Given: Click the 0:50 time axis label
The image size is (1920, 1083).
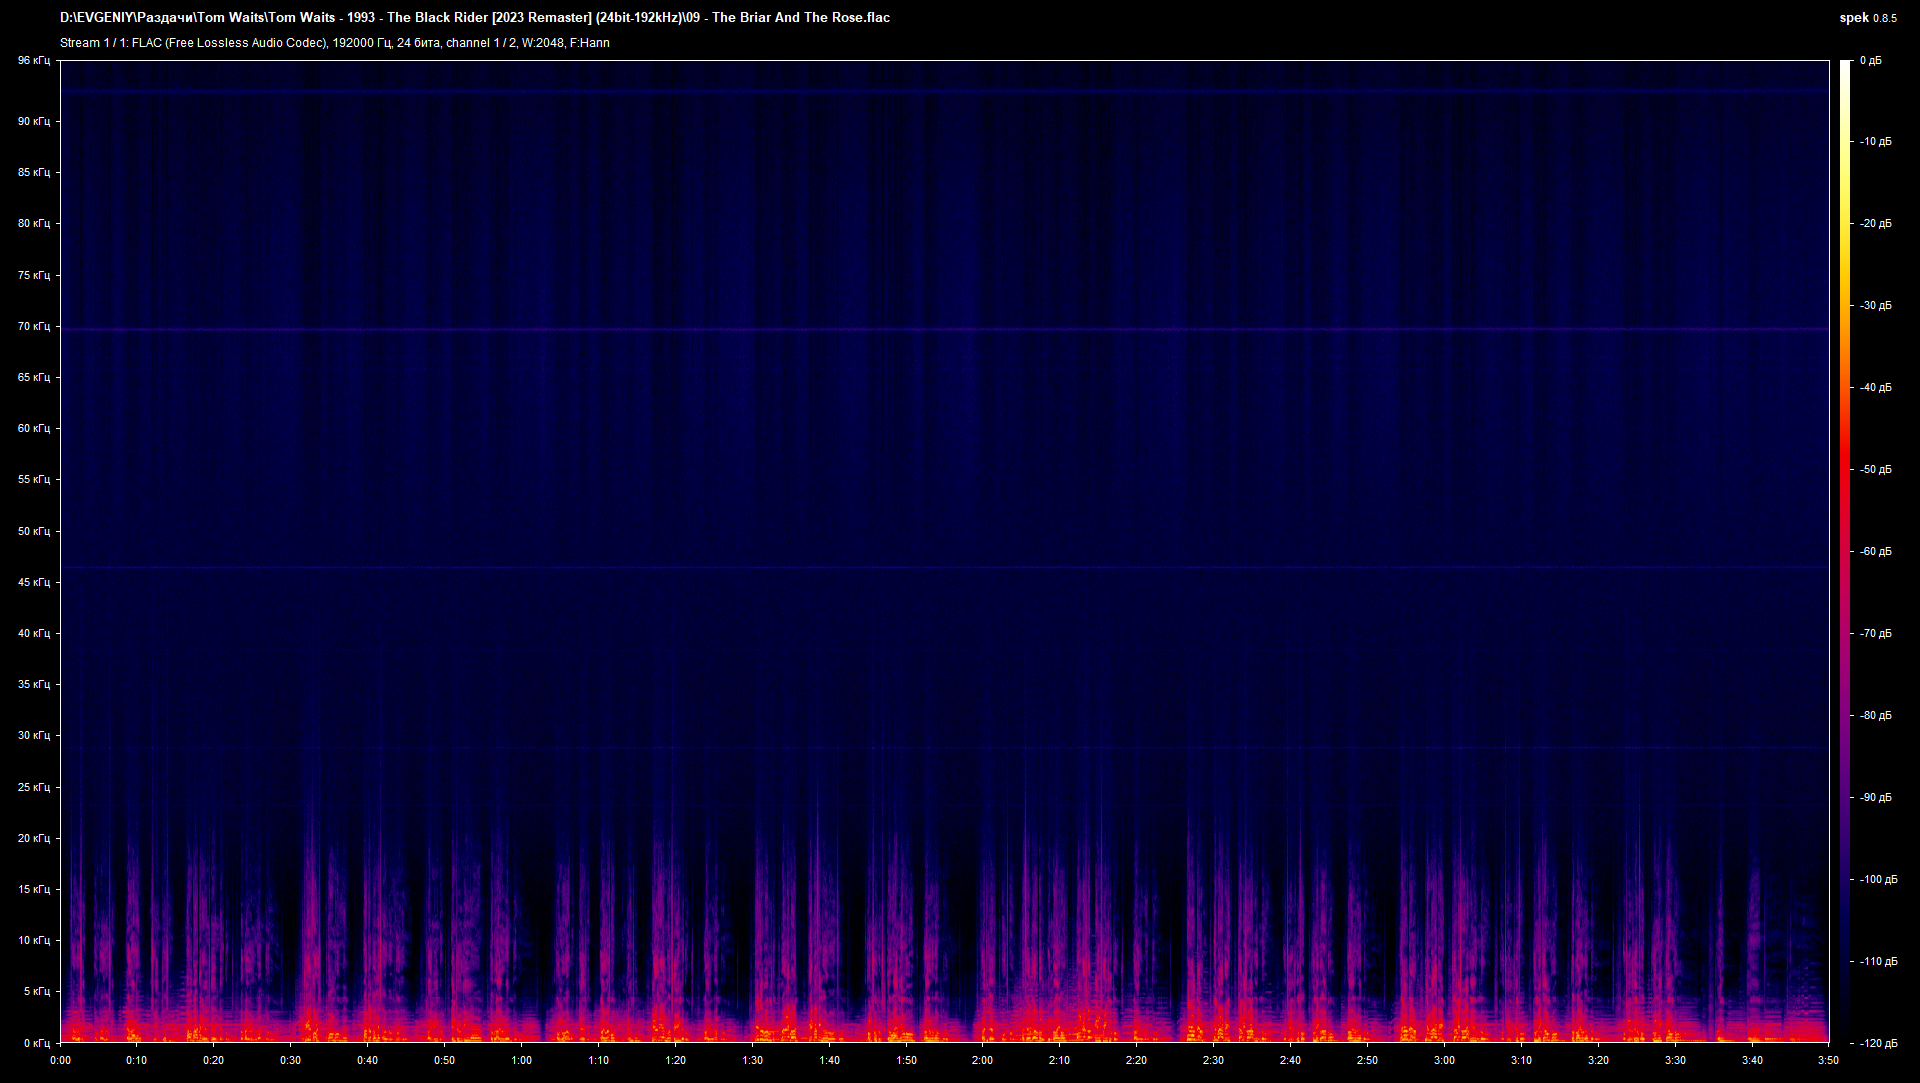Looking at the screenshot, I should coord(445,1061).
